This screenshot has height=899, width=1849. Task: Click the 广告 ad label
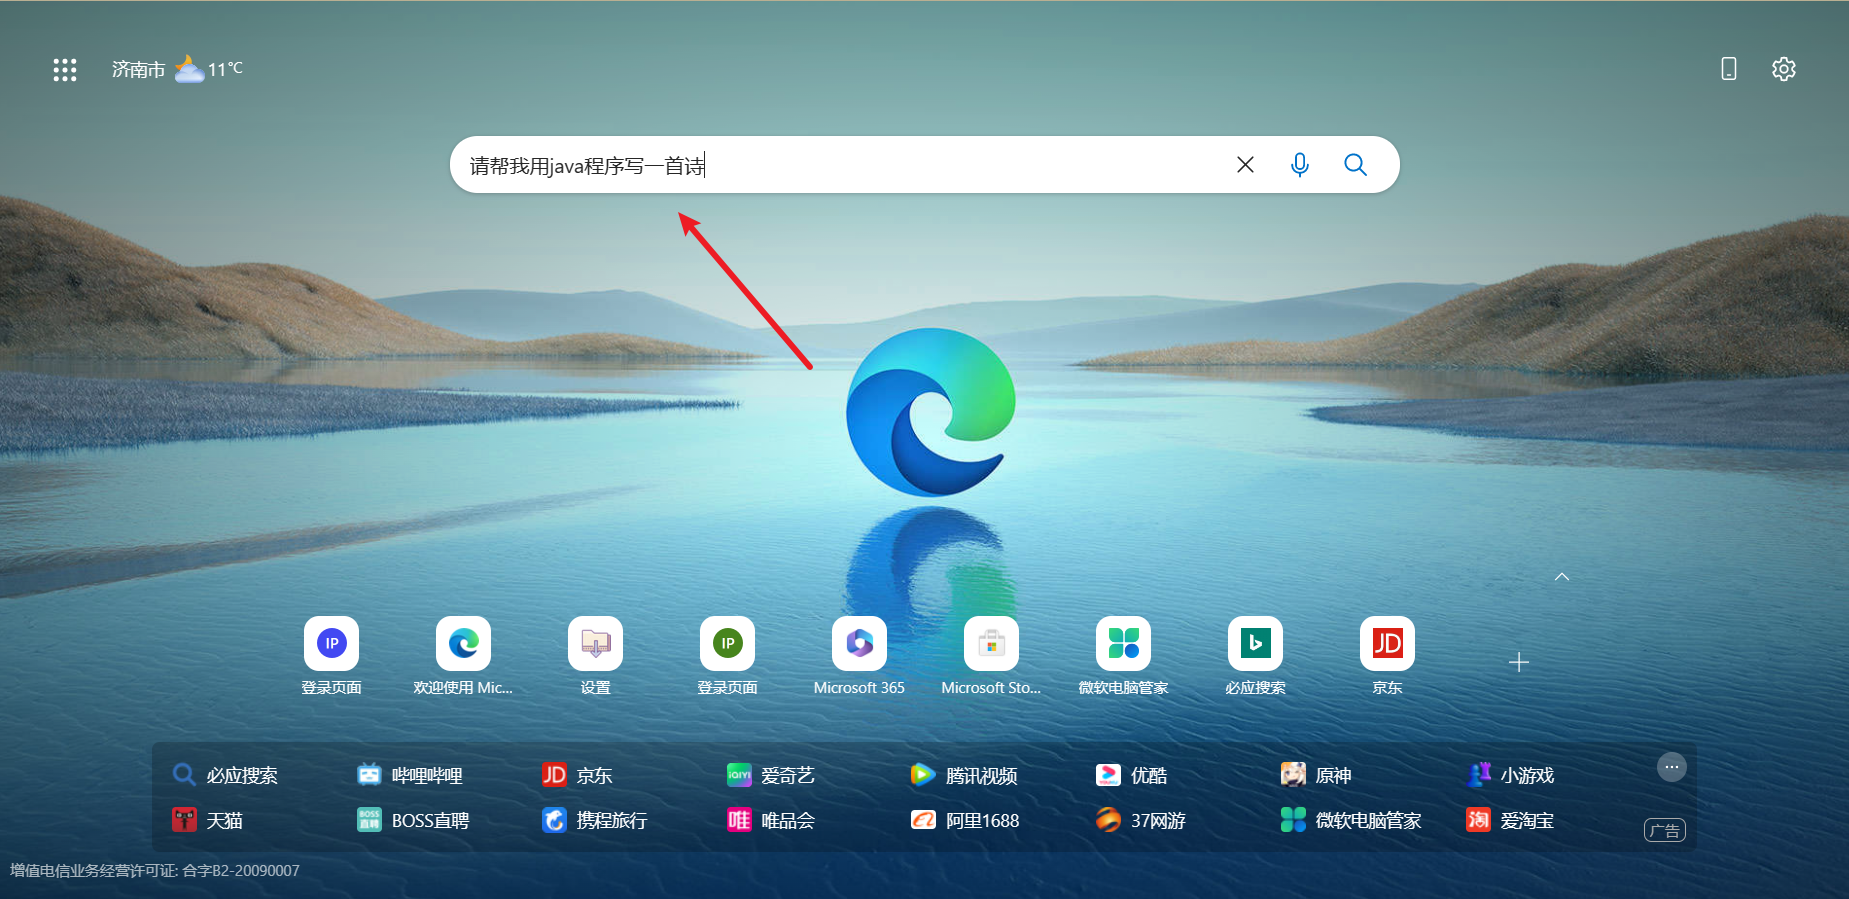[x=1665, y=830]
